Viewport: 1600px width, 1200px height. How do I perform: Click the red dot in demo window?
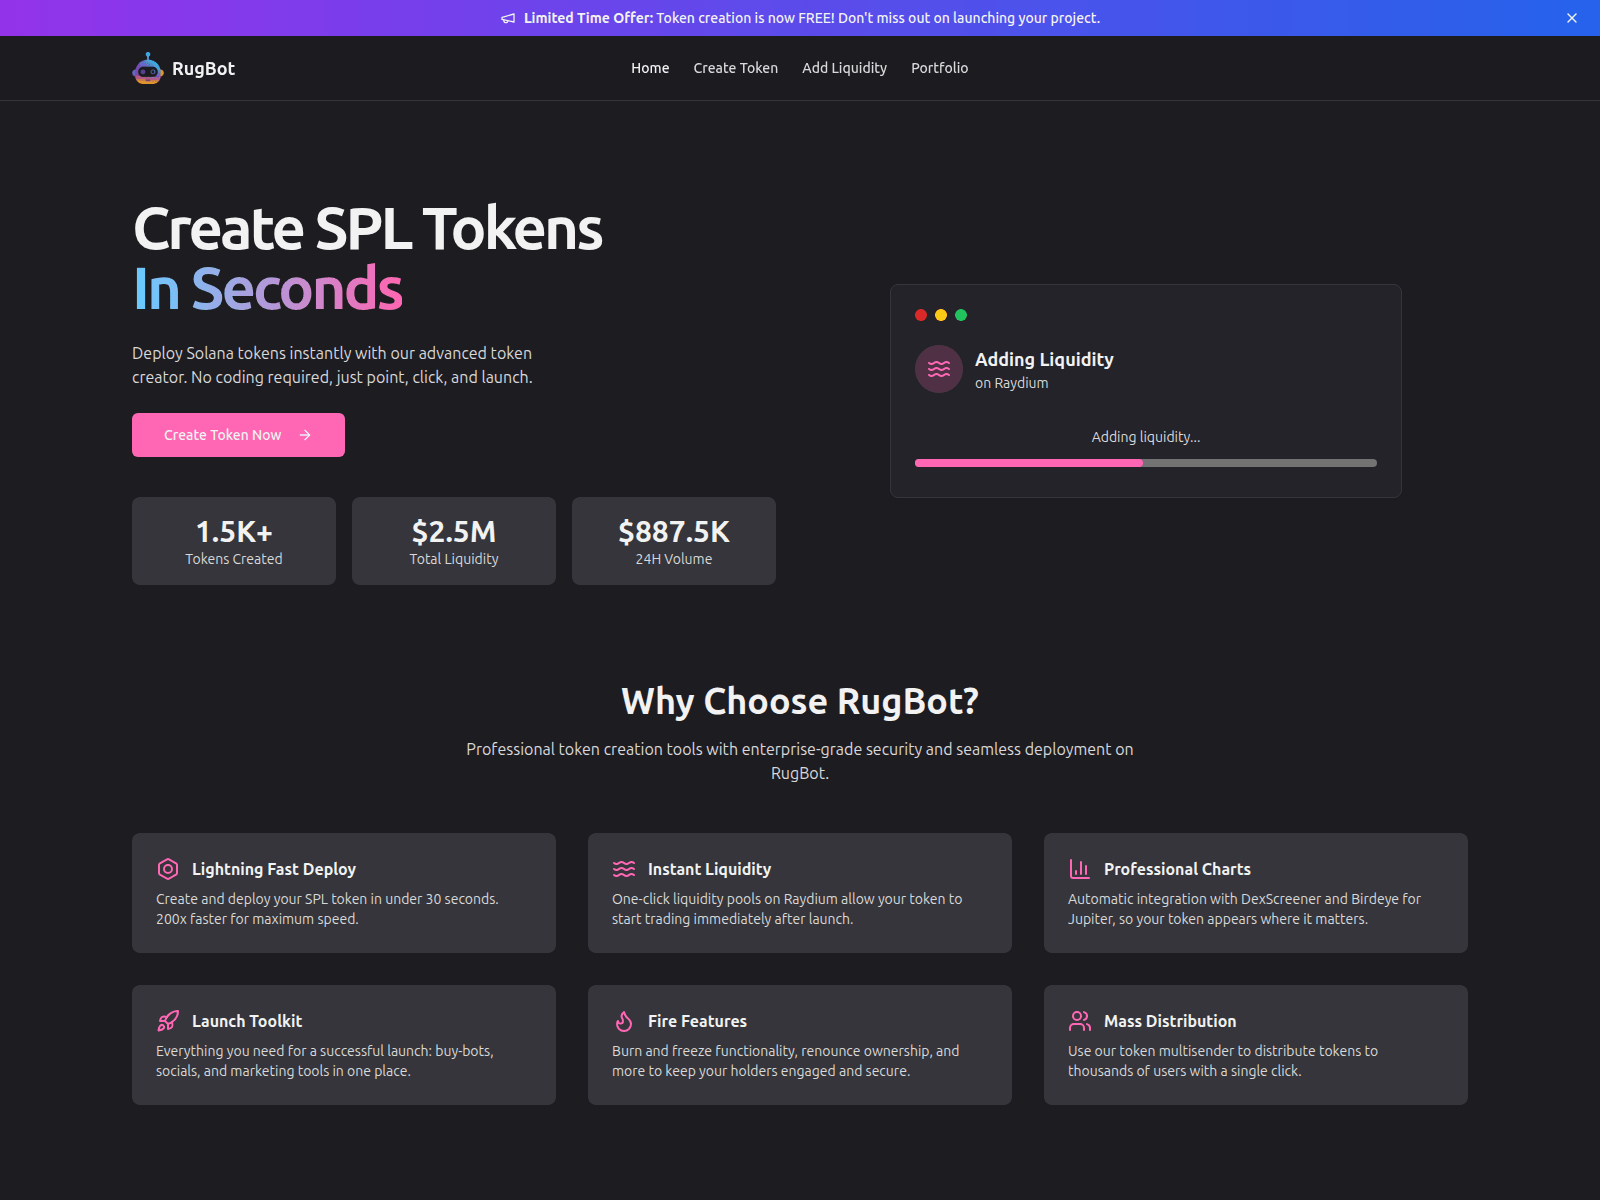[x=921, y=315]
